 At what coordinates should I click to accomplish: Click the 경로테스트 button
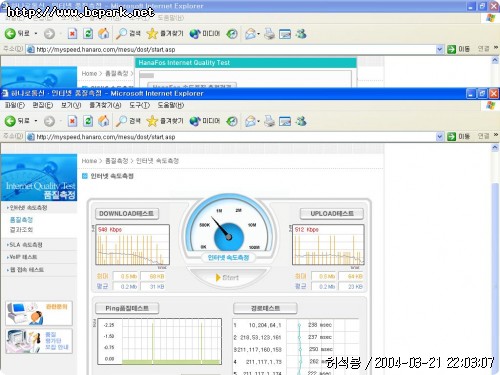[x=265, y=308]
